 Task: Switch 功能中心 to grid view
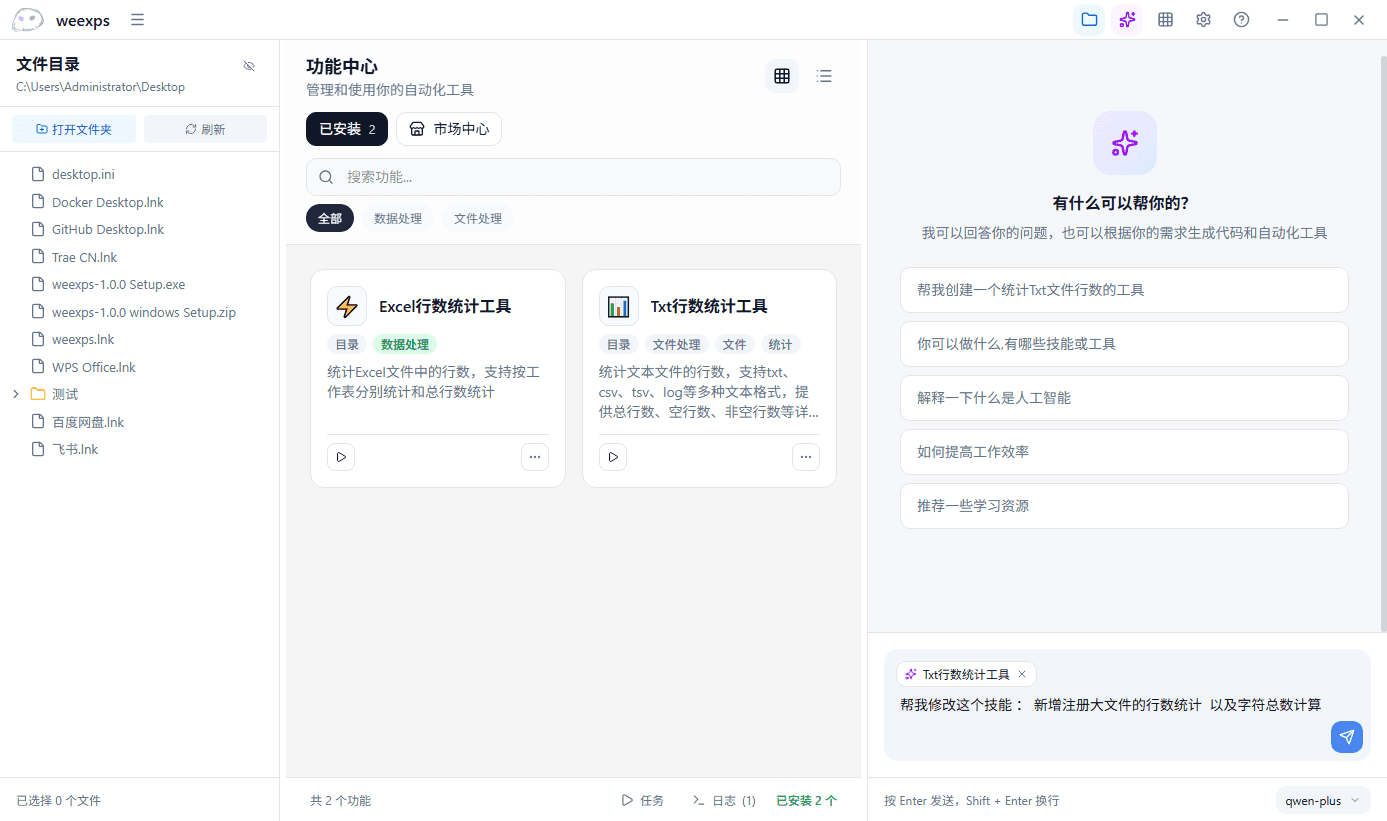[x=781, y=75]
